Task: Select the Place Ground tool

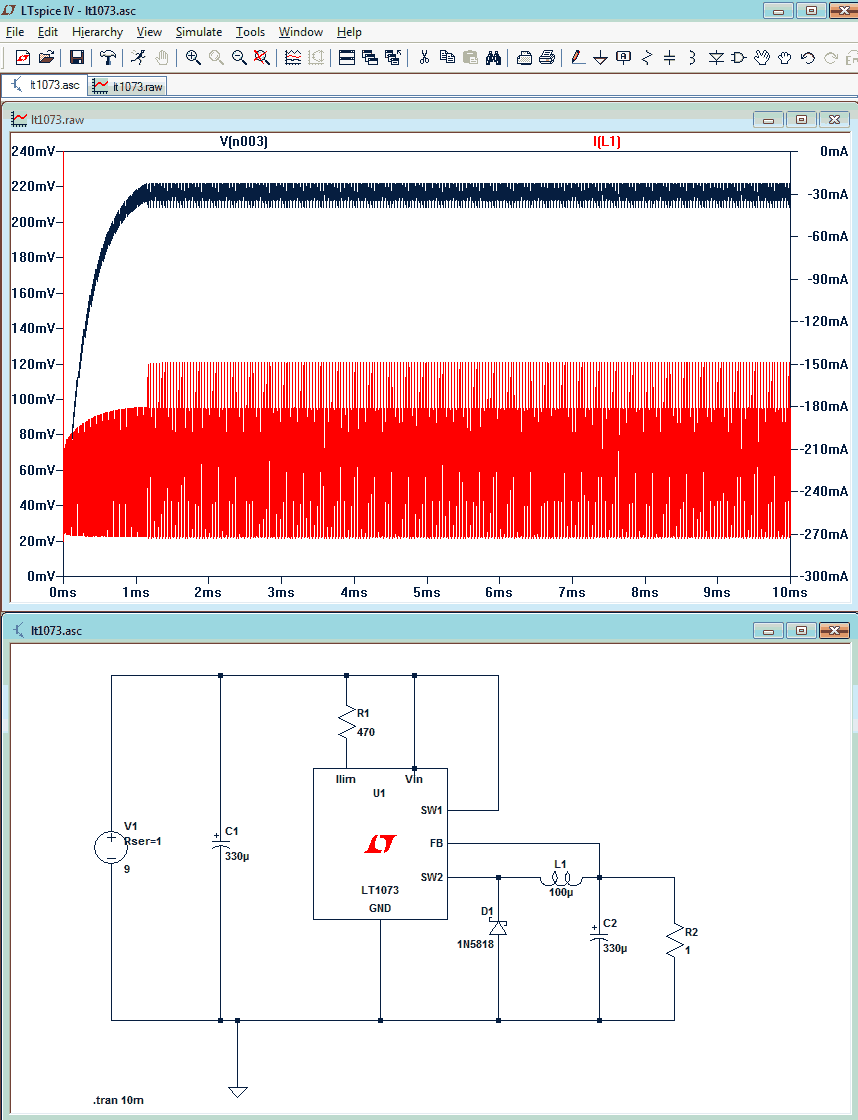Action: [600, 58]
